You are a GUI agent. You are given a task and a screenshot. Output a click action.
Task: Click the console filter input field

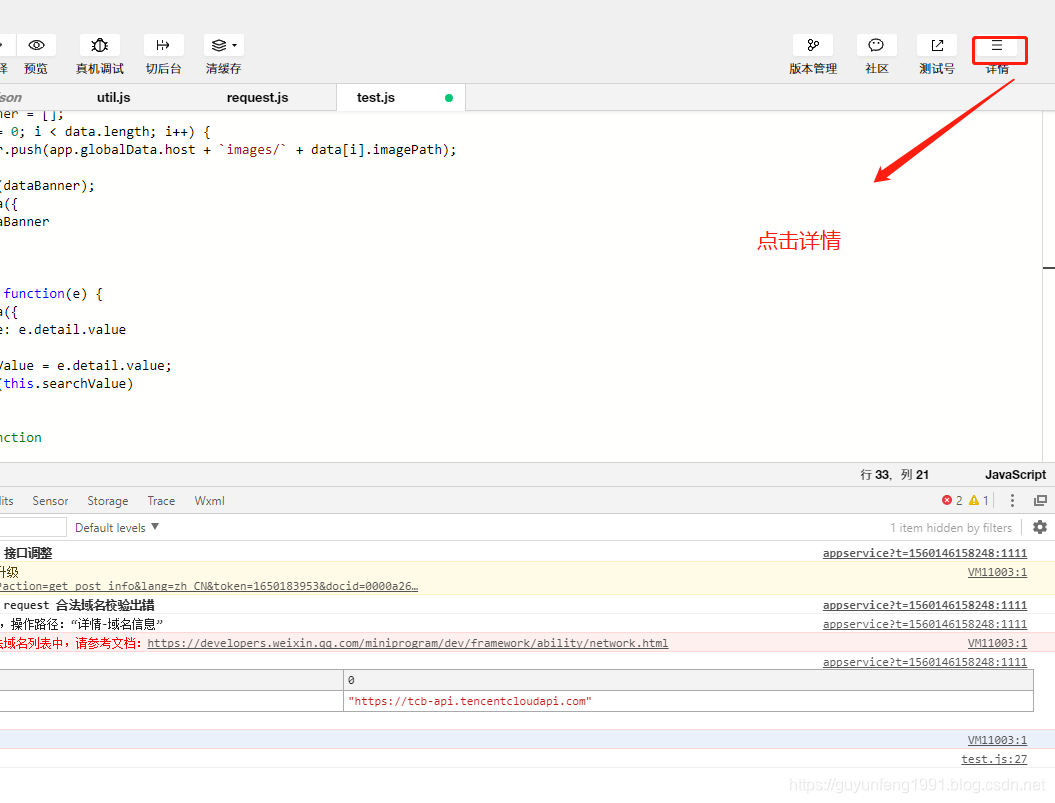pyautogui.click(x=32, y=527)
